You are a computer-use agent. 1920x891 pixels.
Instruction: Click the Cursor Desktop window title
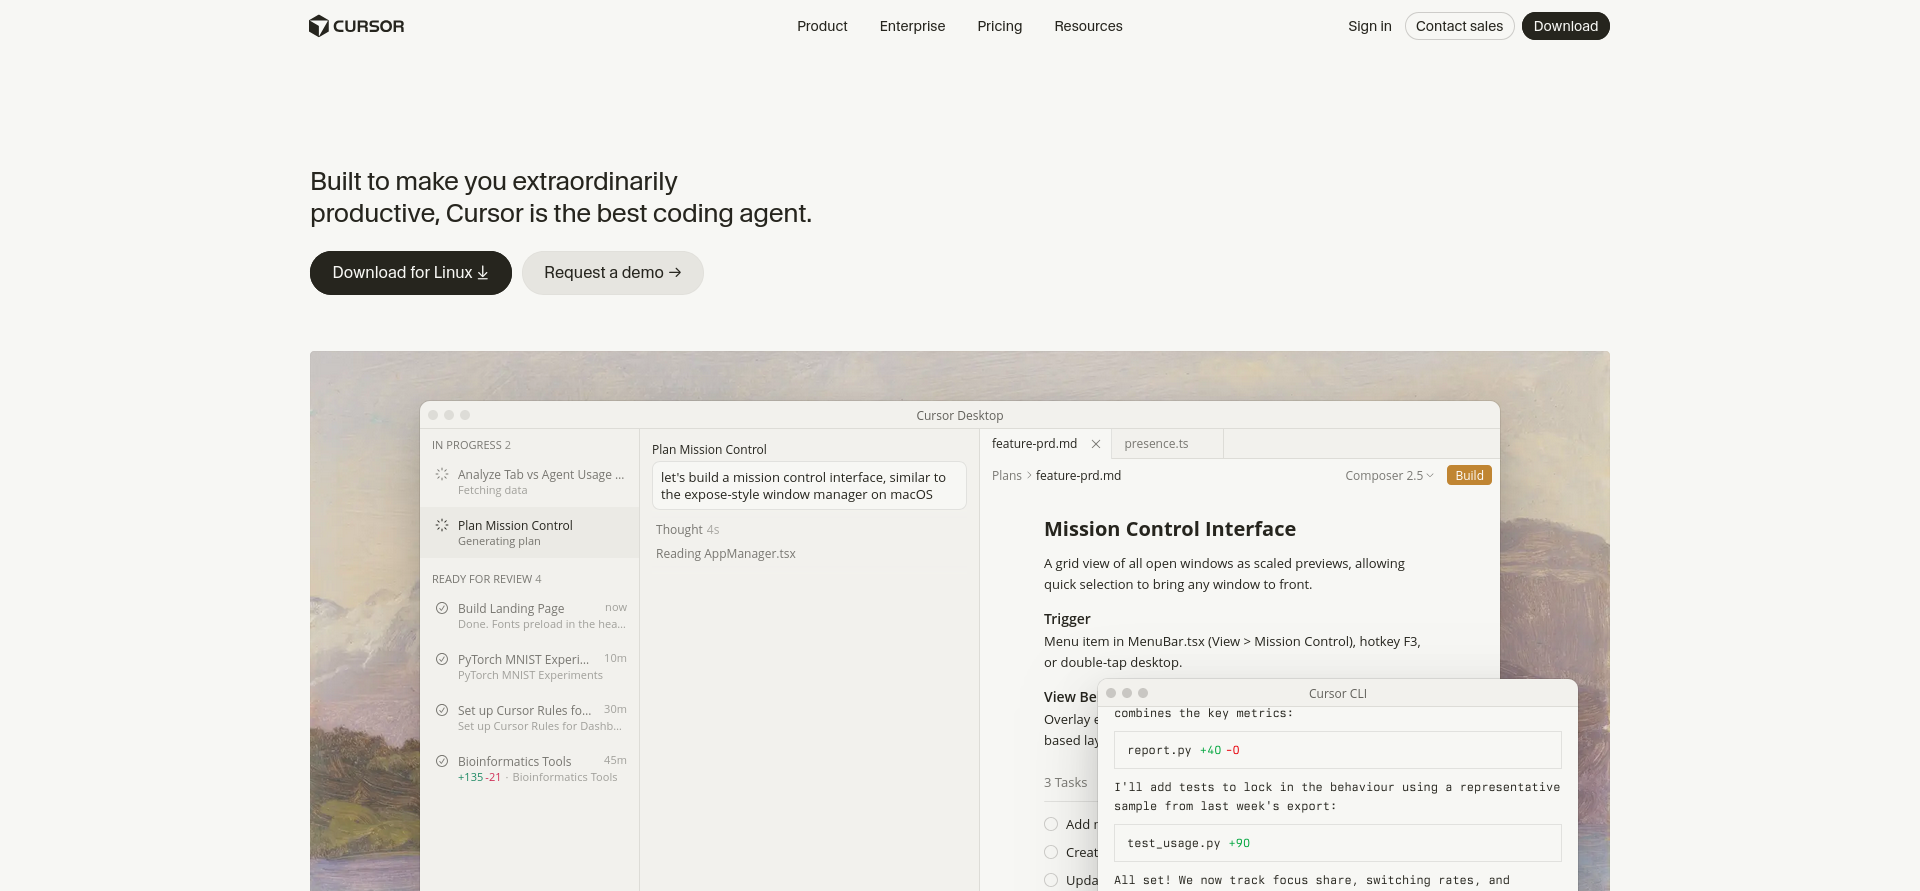959,416
